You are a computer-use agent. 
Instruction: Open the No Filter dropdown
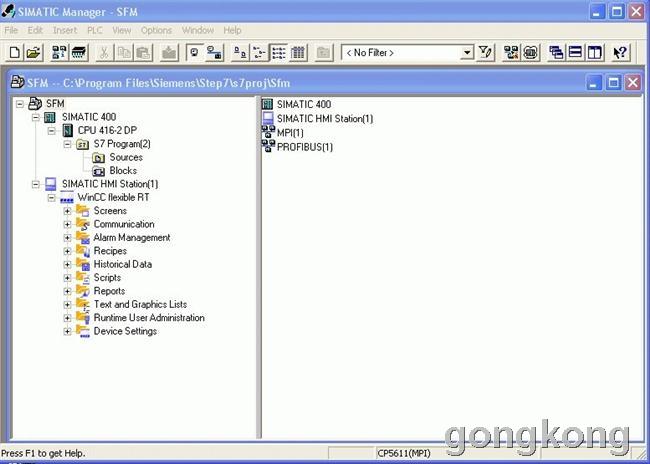[467, 53]
